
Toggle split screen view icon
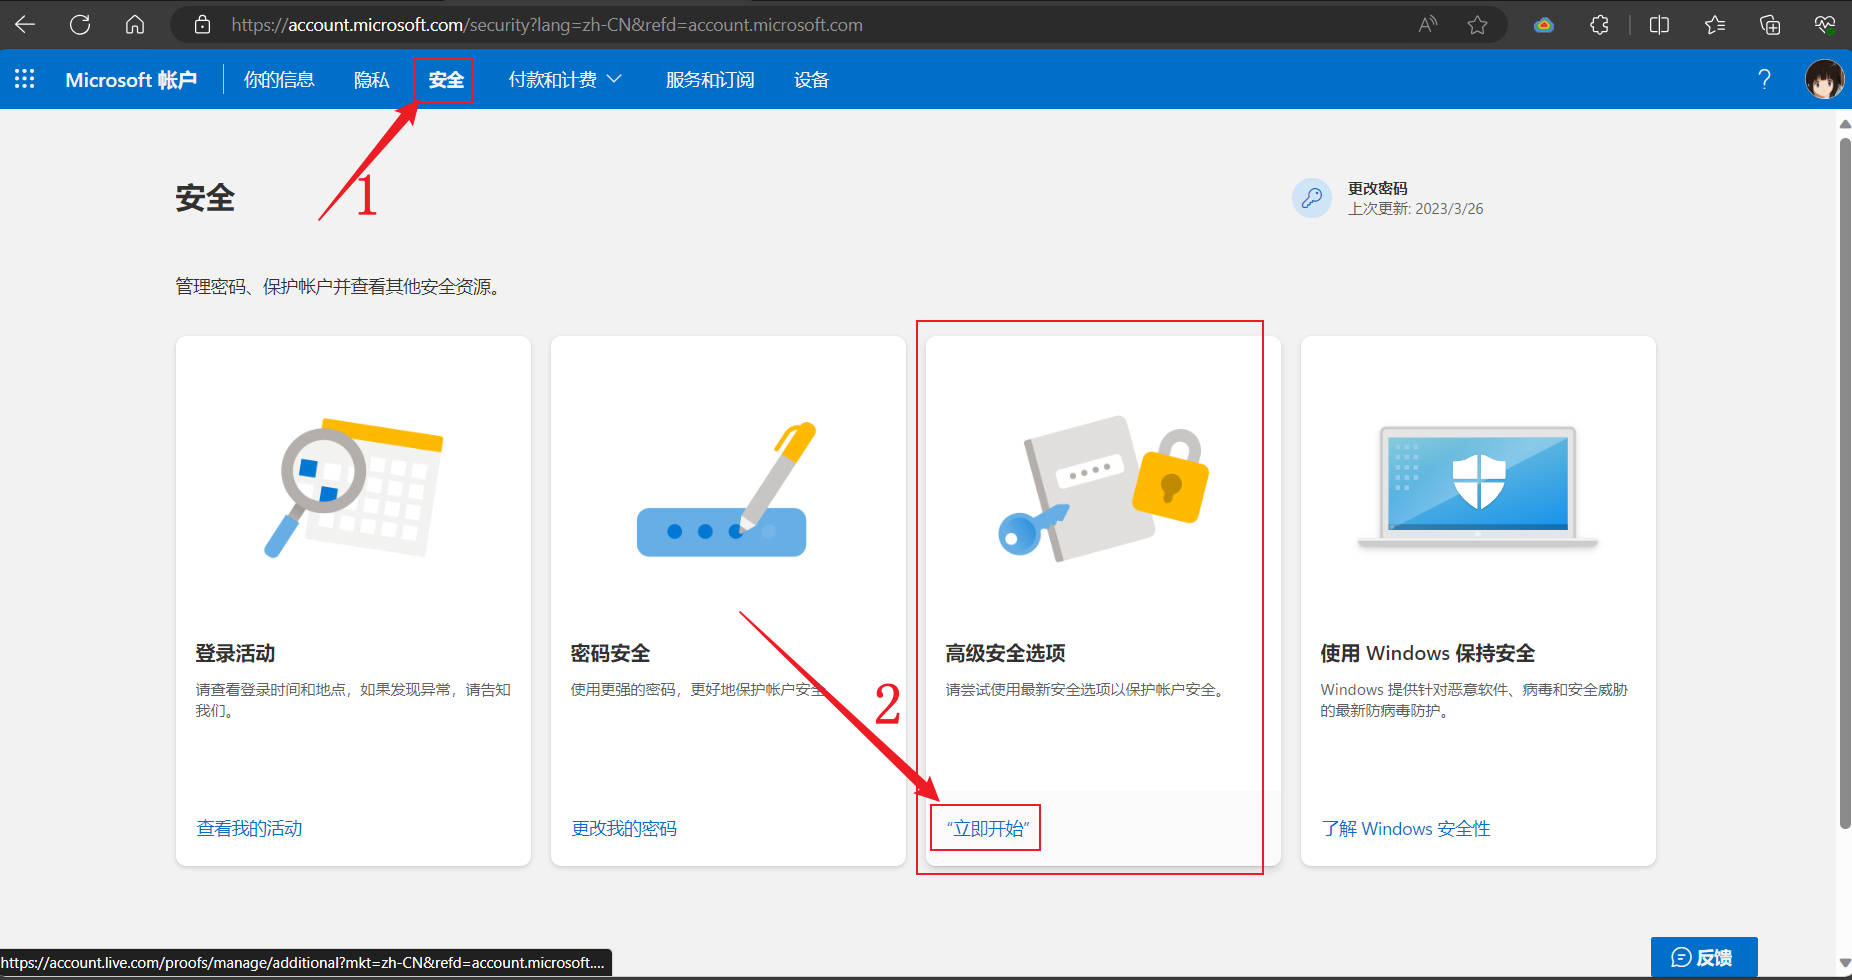(x=1659, y=25)
